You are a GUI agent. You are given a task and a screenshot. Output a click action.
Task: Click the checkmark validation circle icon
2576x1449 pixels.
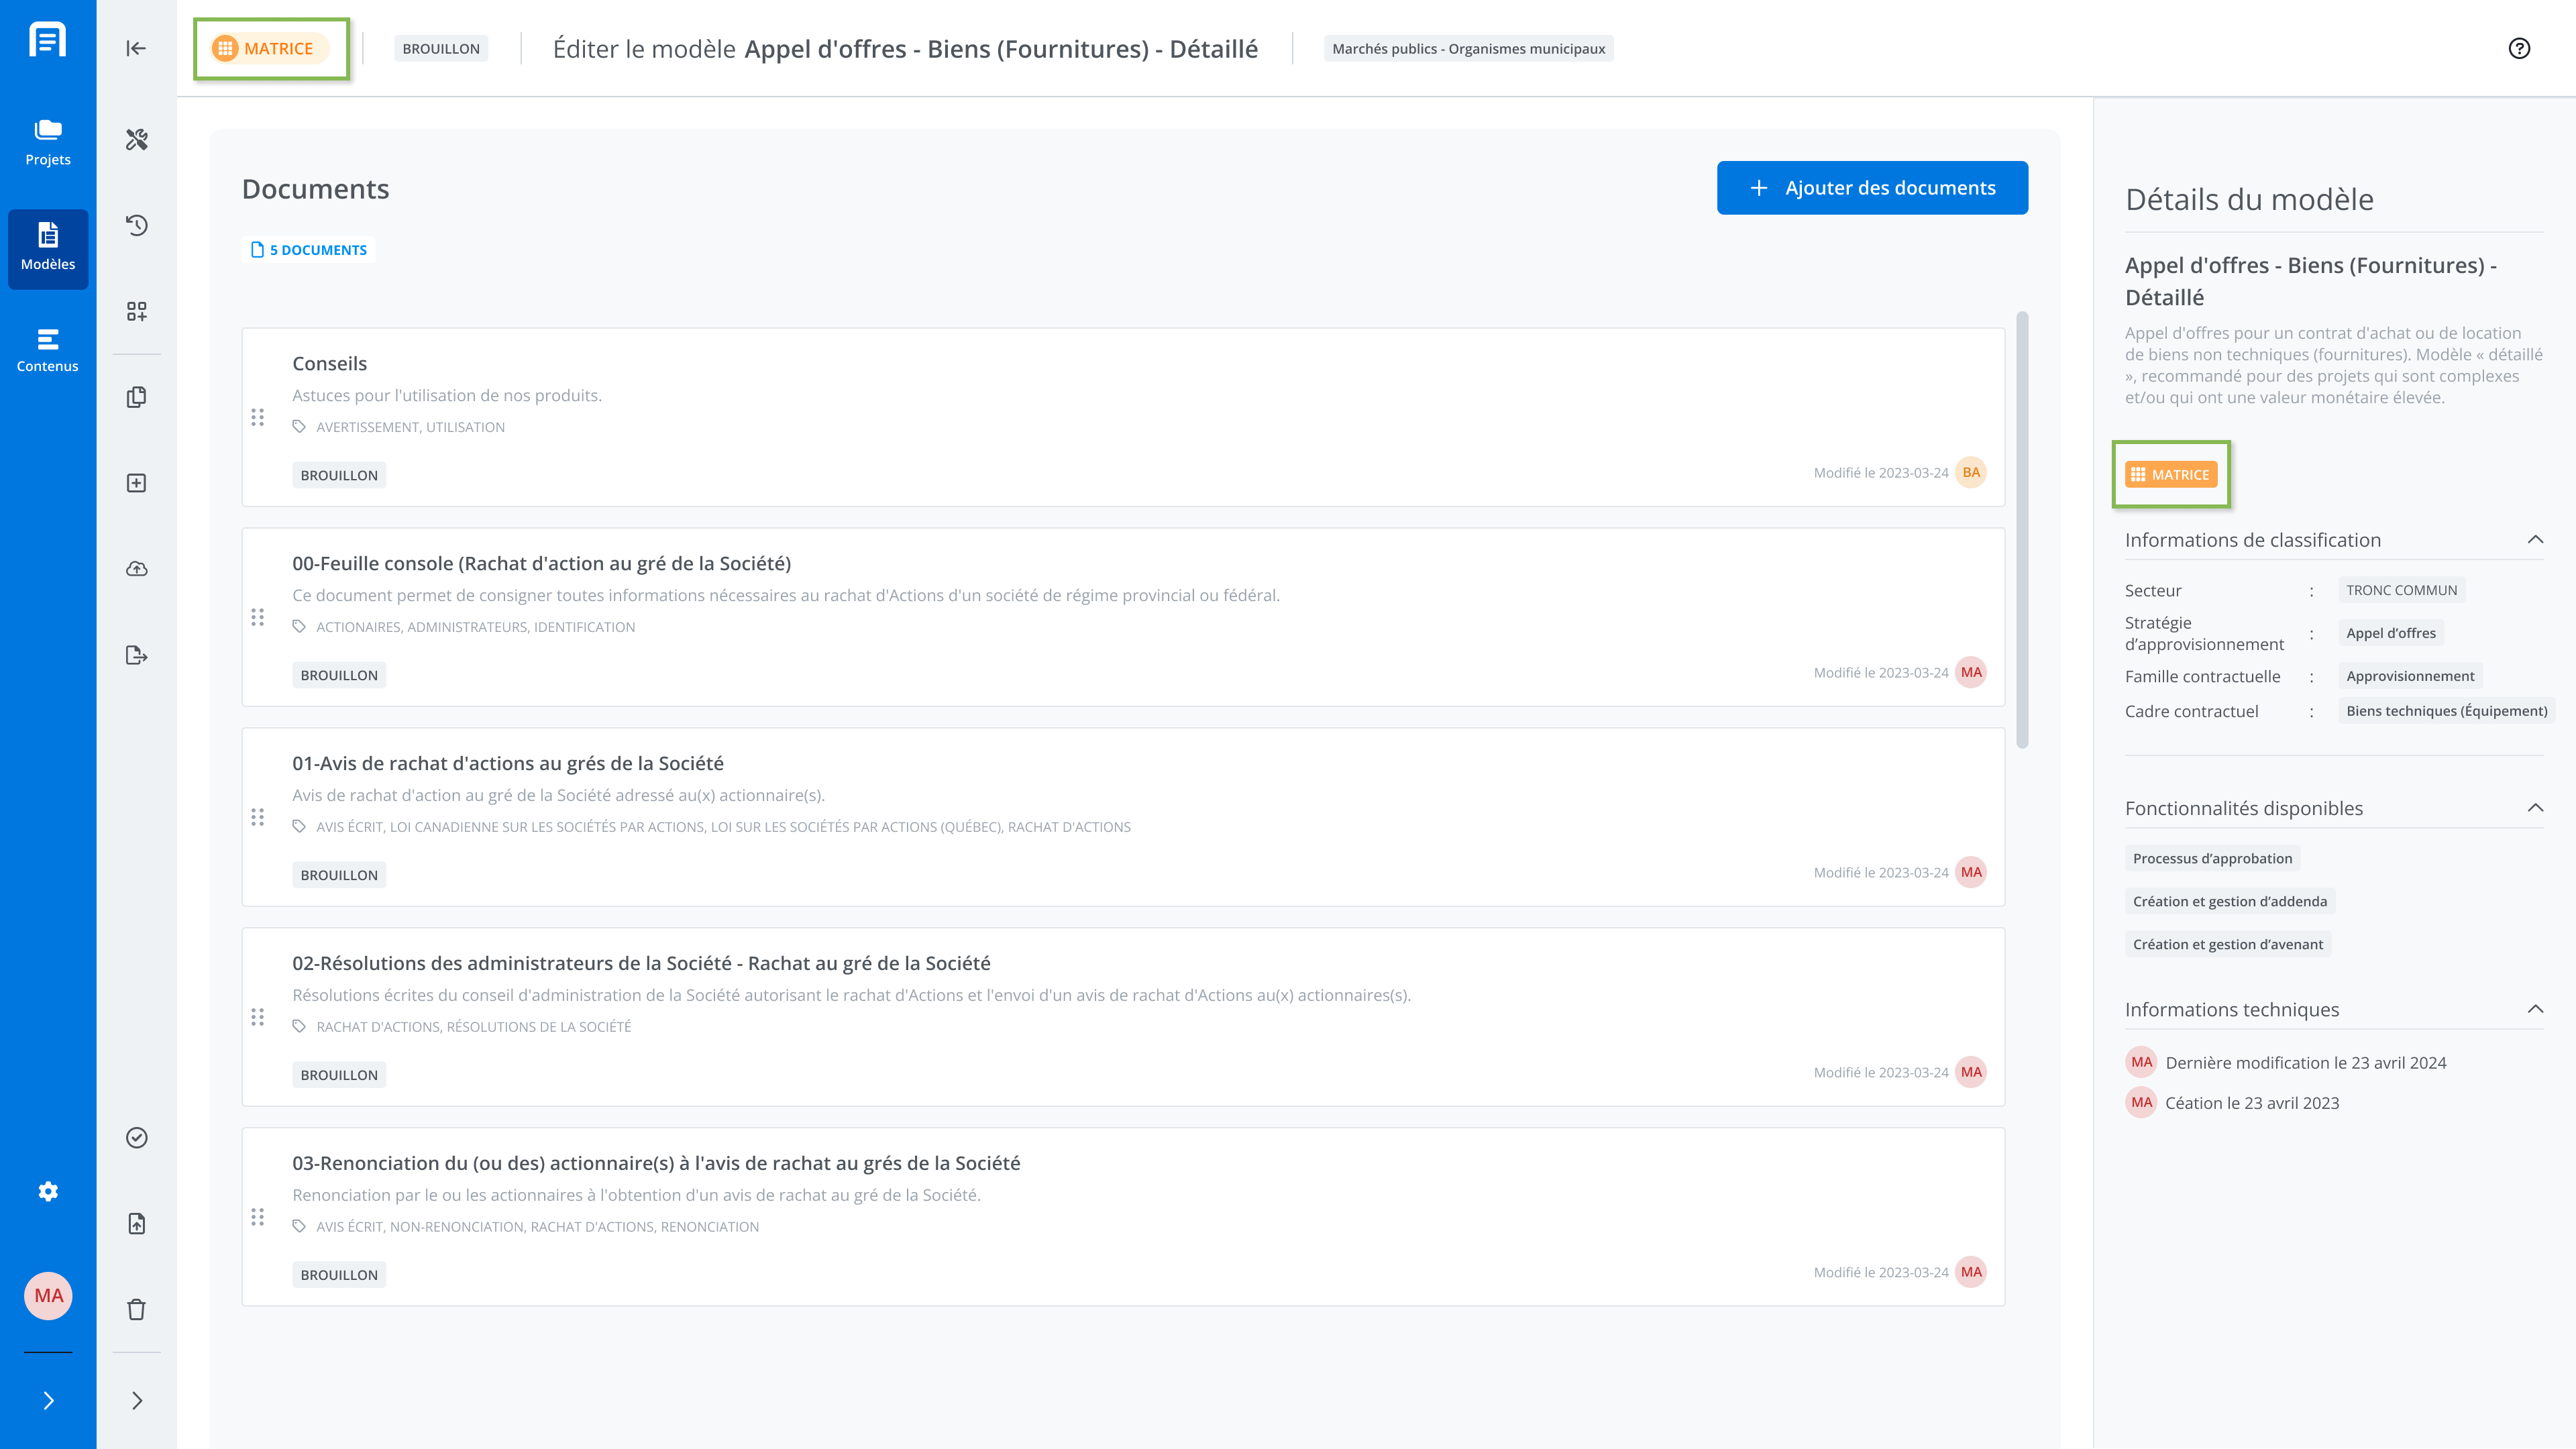(x=137, y=1137)
